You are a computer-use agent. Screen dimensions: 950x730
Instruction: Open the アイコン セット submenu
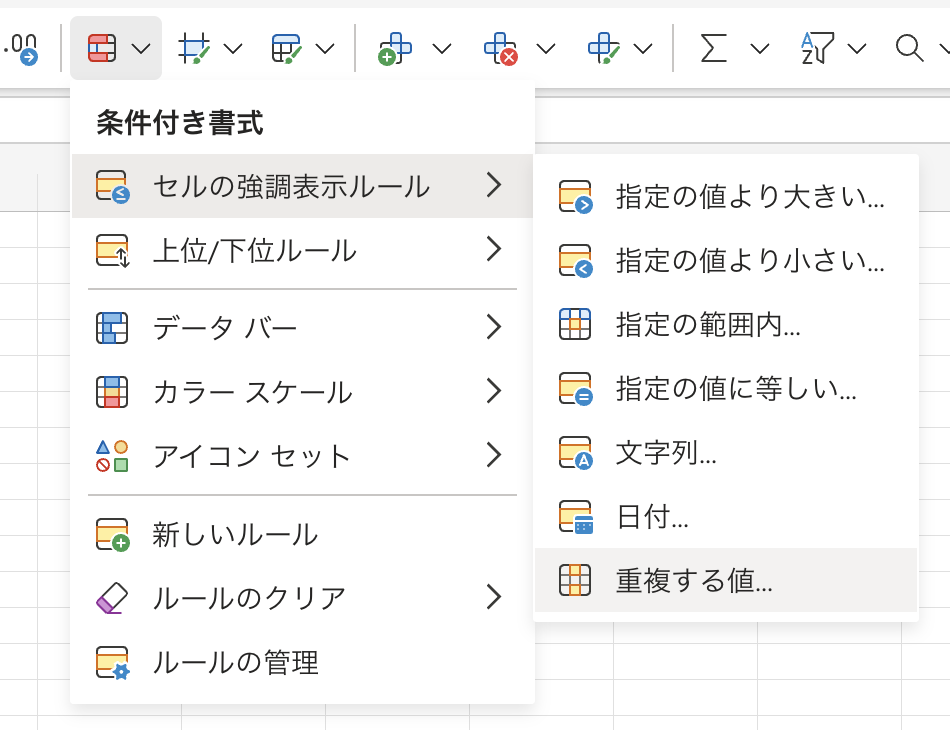coord(302,456)
